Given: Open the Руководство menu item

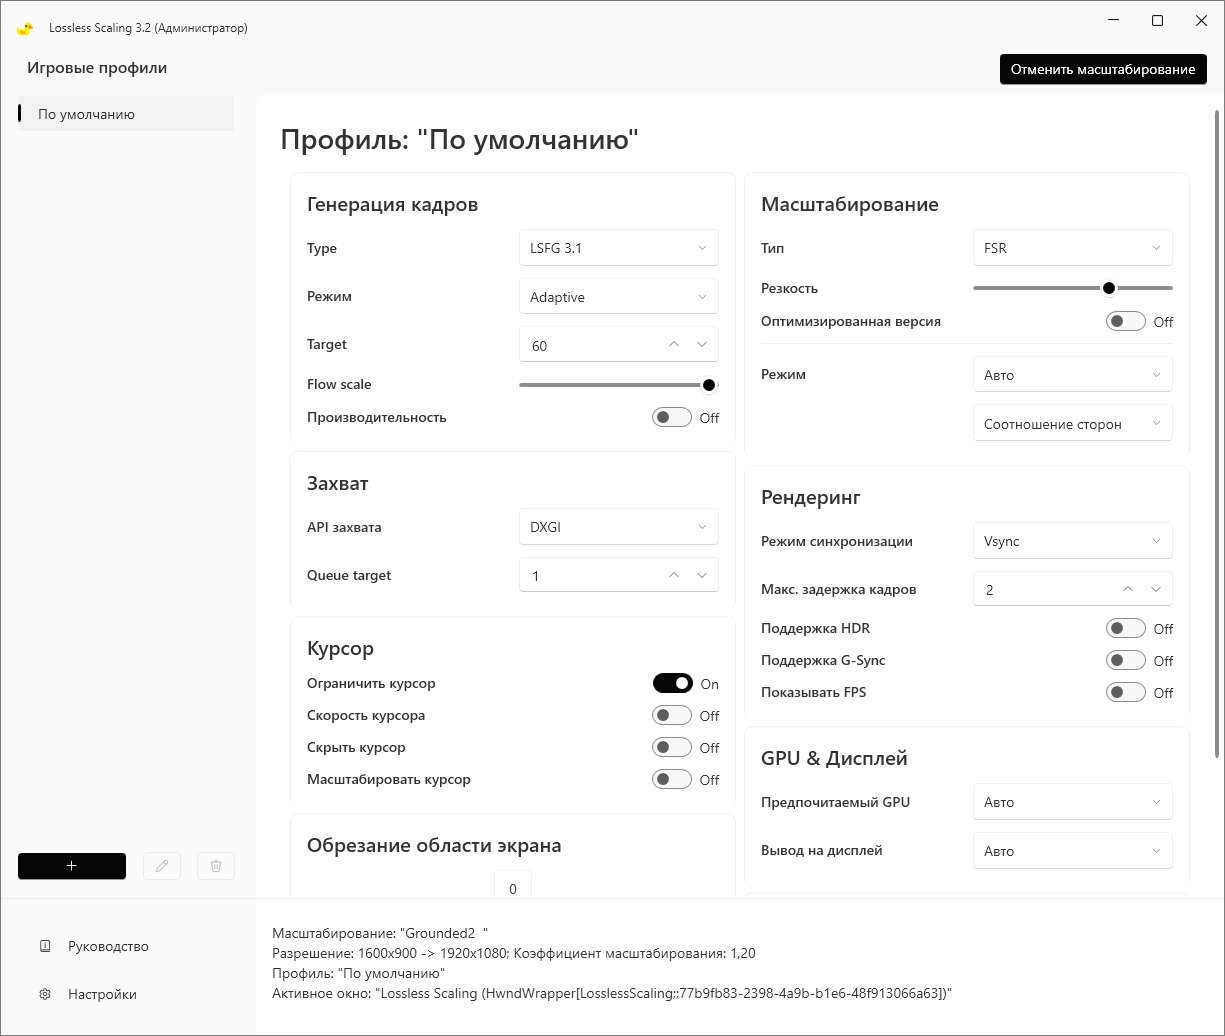Looking at the screenshot, I should [x=108, y=946].
